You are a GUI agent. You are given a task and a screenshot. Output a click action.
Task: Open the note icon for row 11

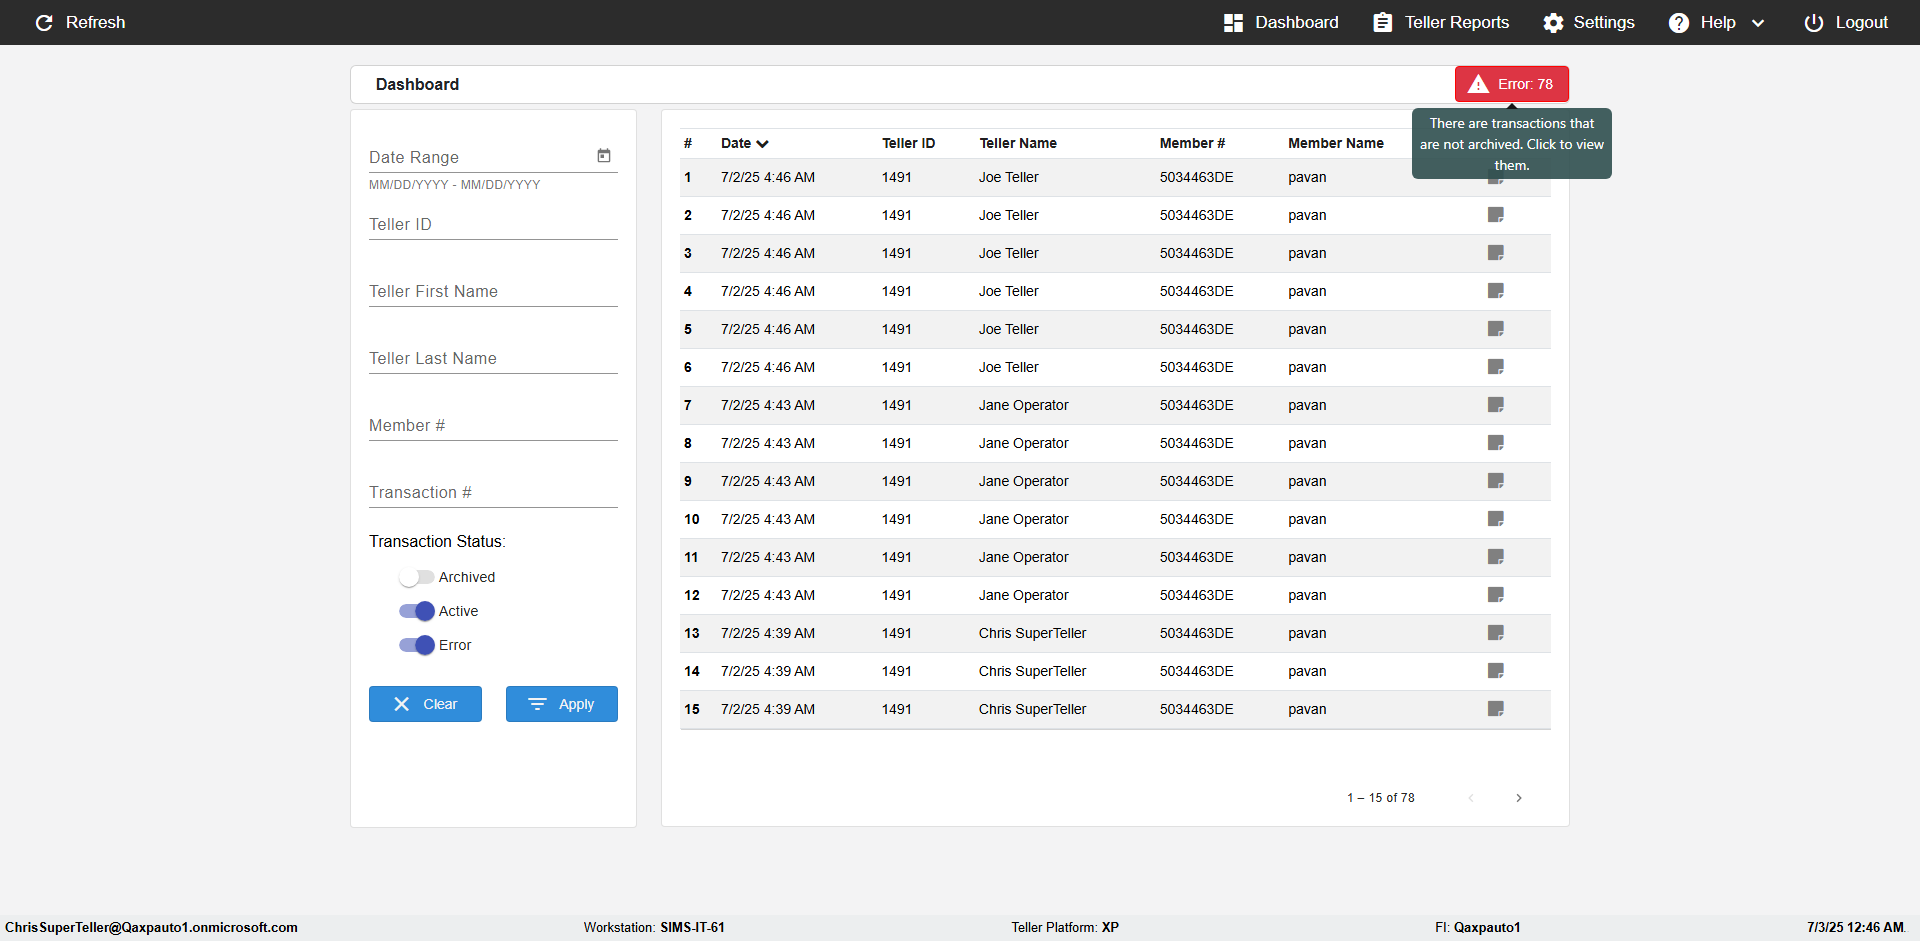coord(1496,557)
